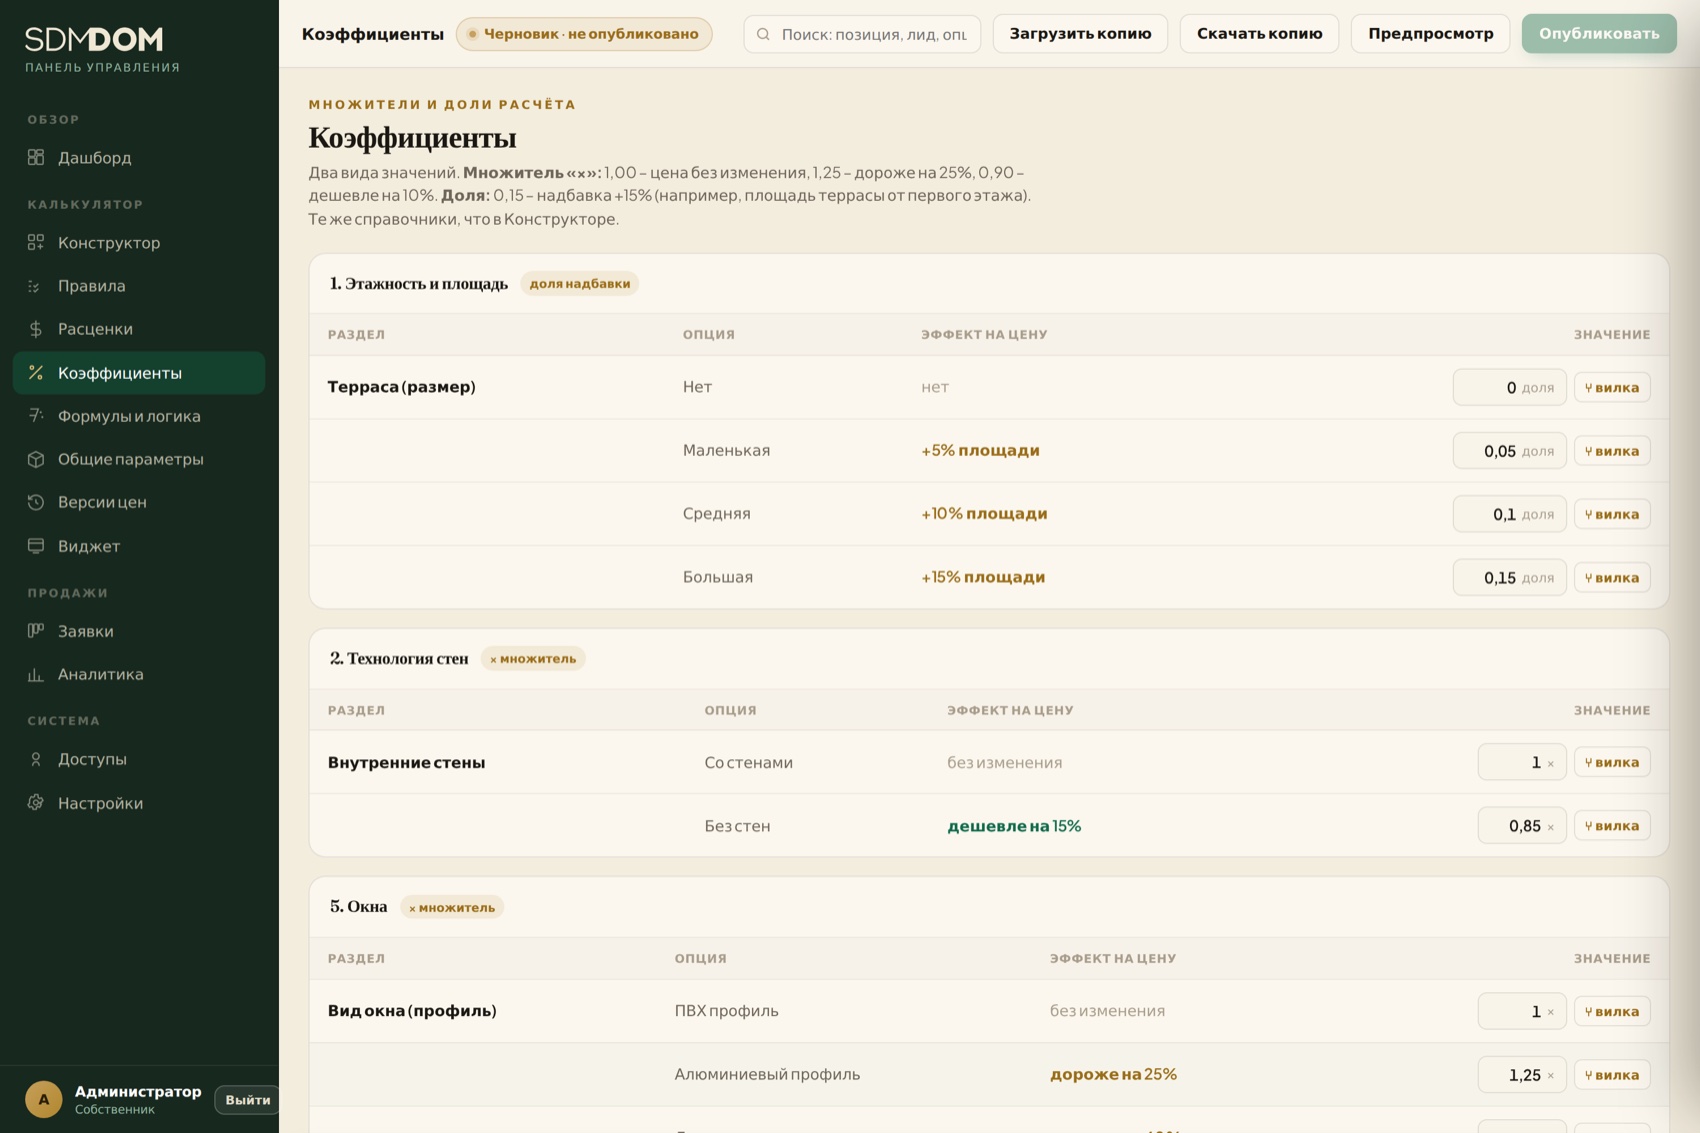
Task: Click вилка button for Со стенами row
Action: pos(1612,762)
